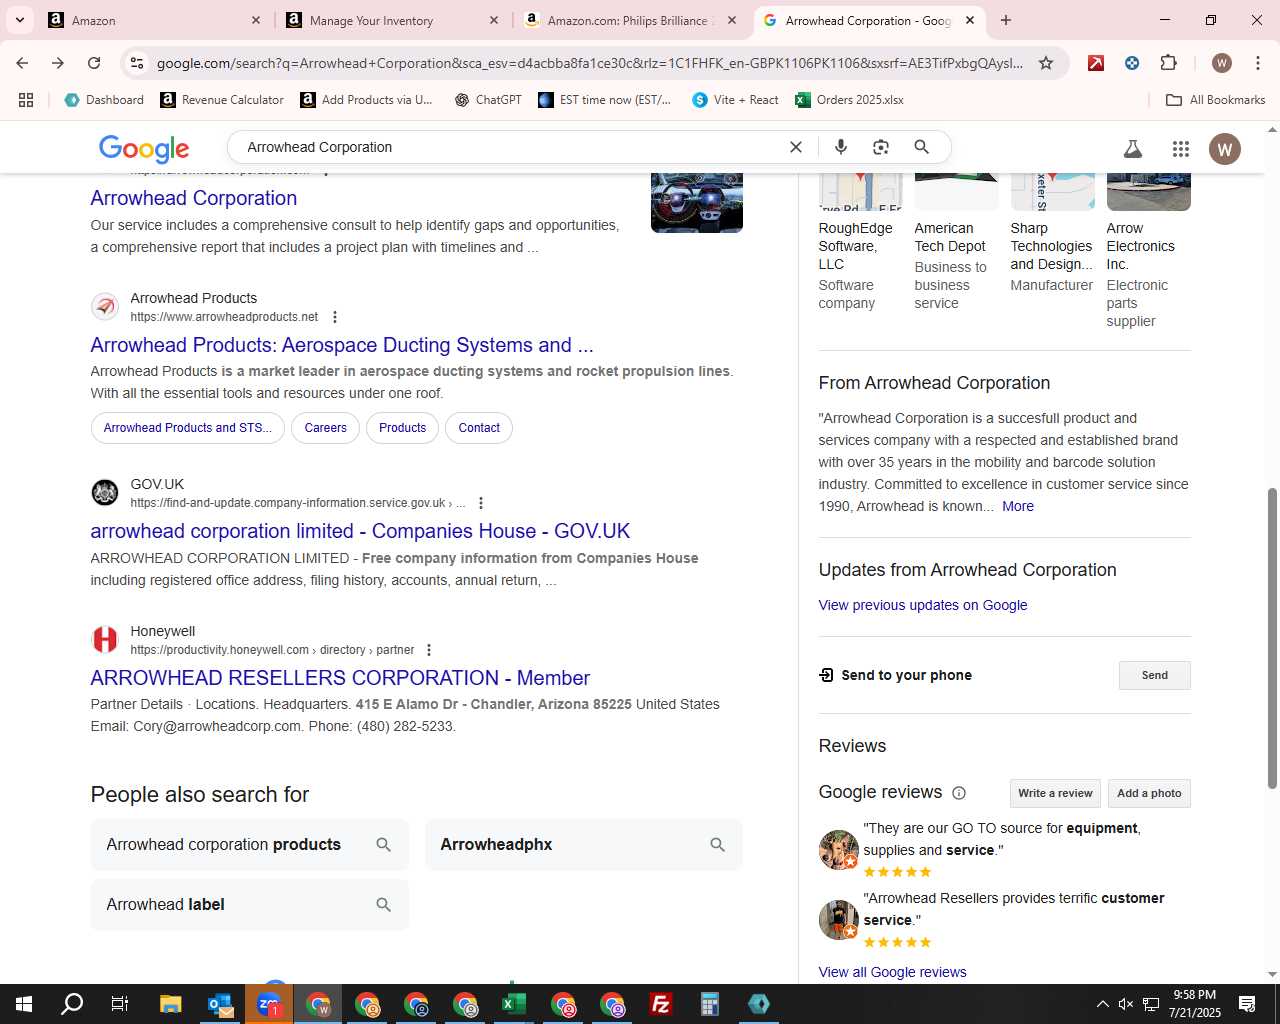The width and height of the screenshot is (1280, 1024).
Task: Search Arrowhead label related suggestion
Action: pyautogui.click(x=249, y=905)
